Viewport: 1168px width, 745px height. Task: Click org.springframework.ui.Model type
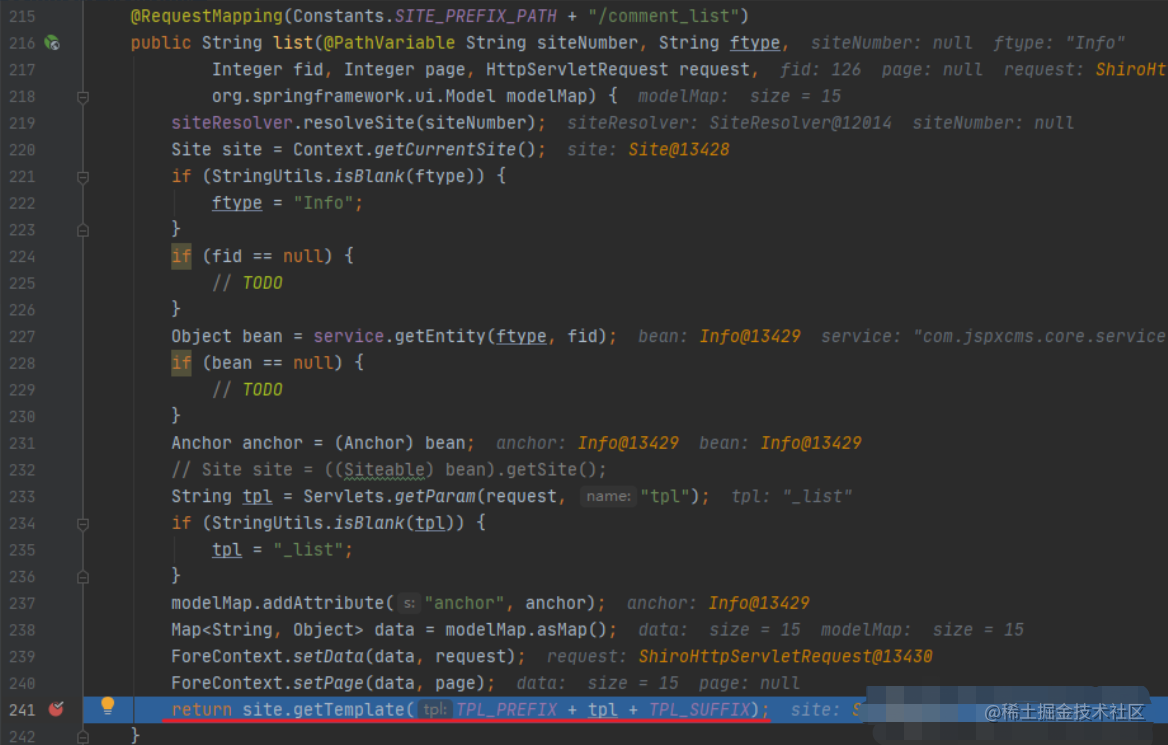click(x=353, y=96)
